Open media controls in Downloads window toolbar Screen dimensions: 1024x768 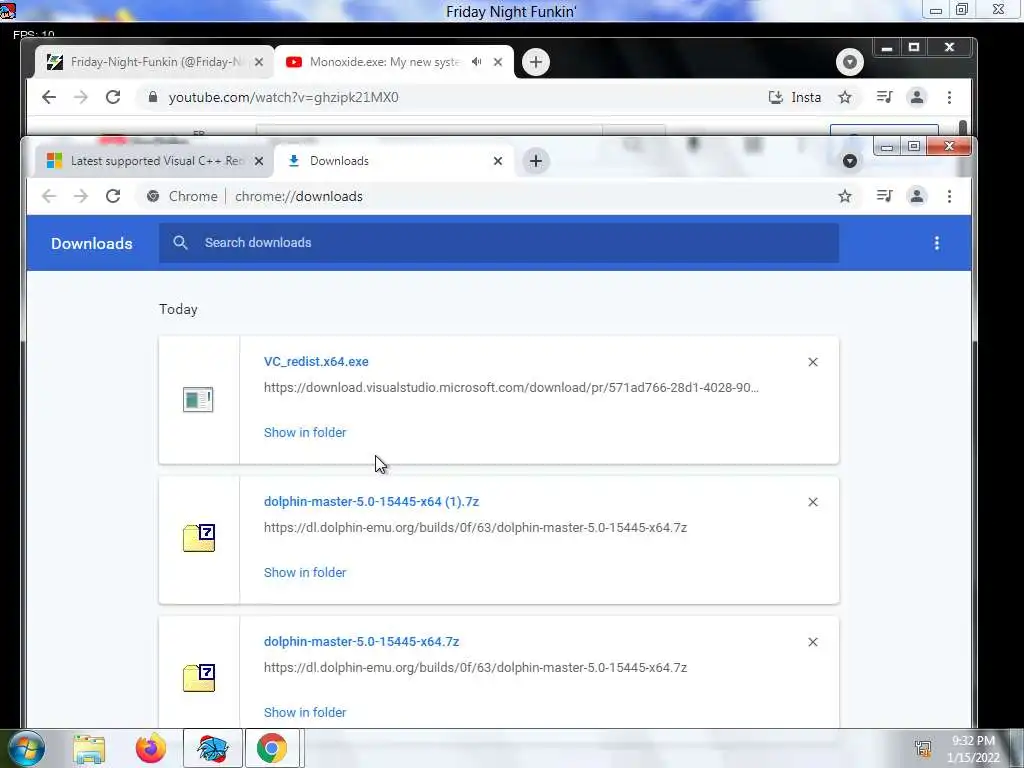(884, 196)
